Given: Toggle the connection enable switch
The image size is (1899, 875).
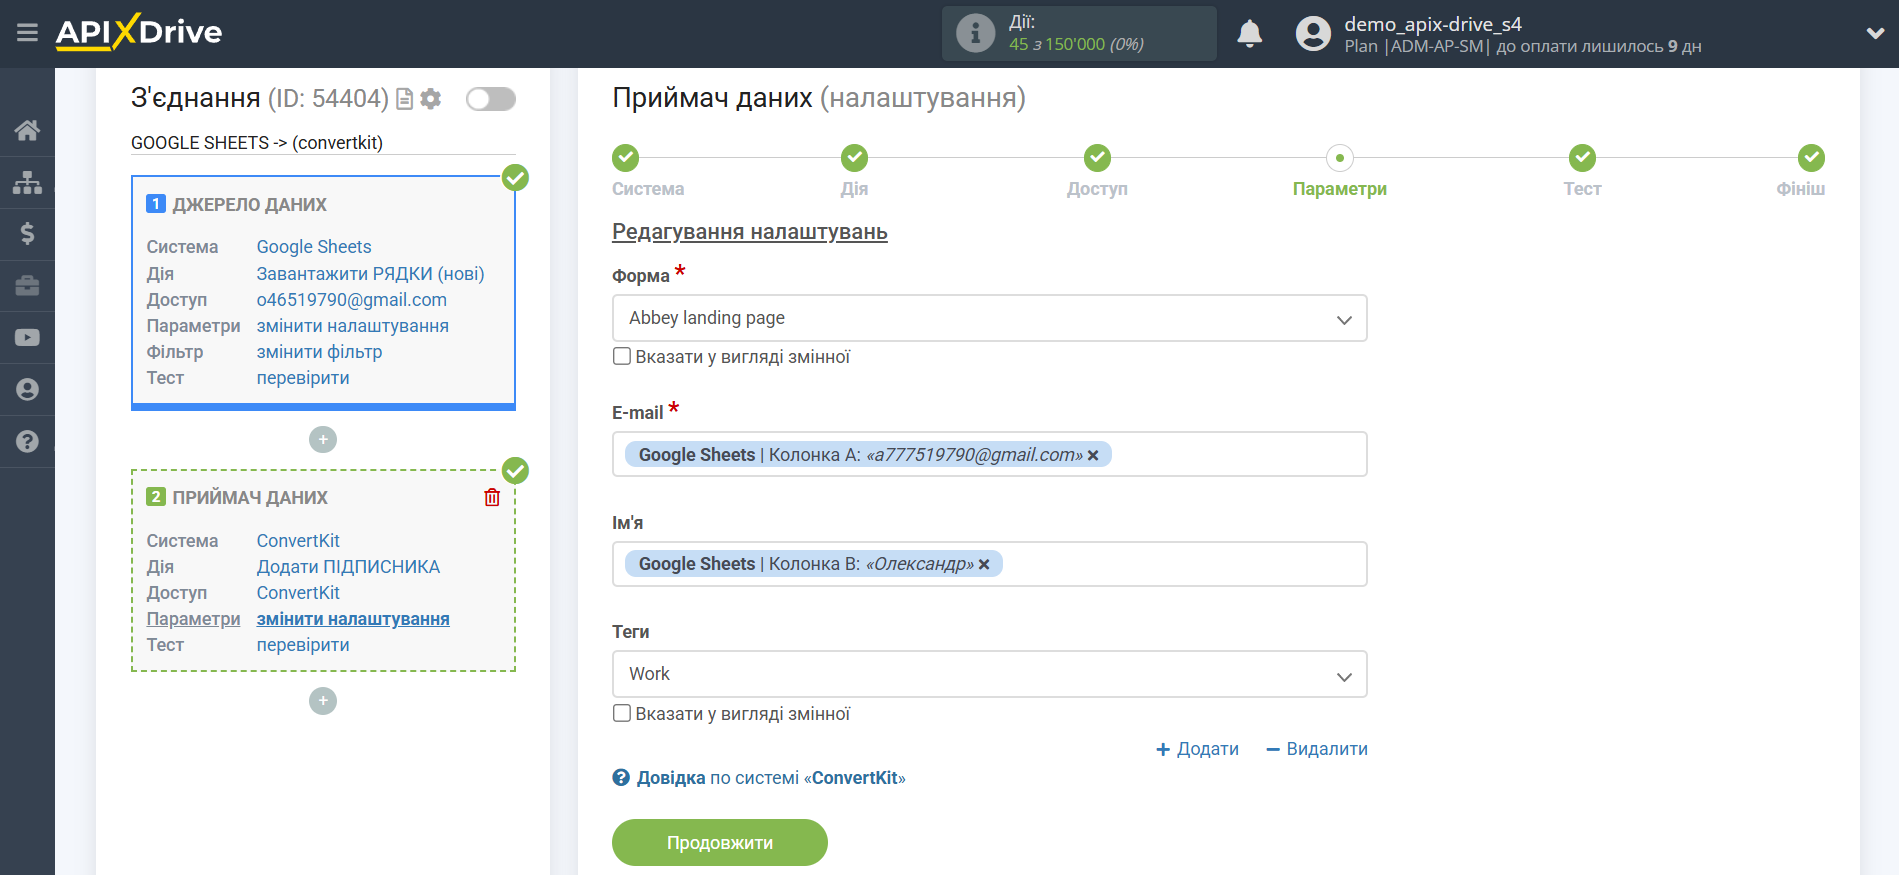Looking at the screenshot, I should point(491,99).
